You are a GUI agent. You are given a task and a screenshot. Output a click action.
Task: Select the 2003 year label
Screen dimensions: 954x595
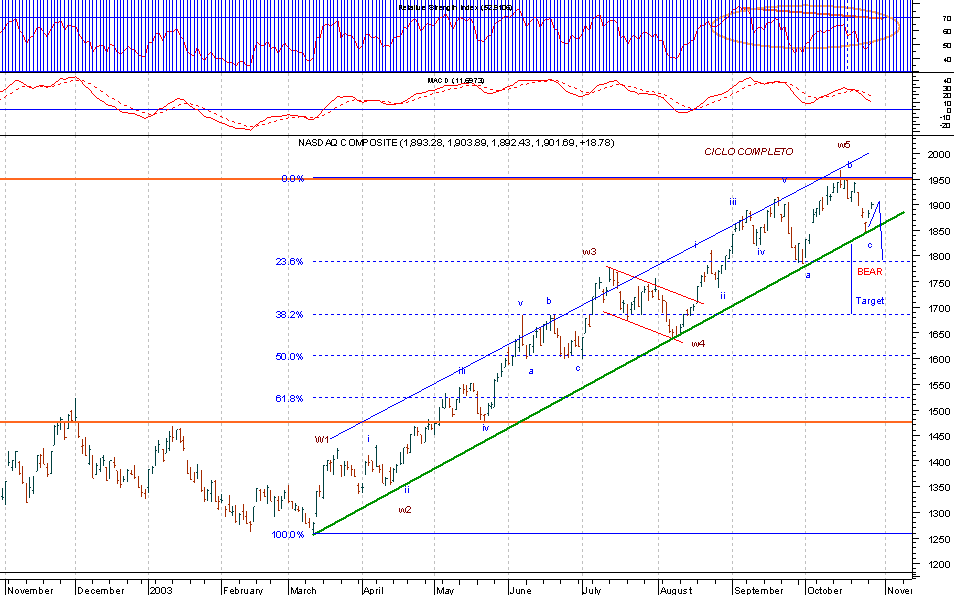coord(161,590)
